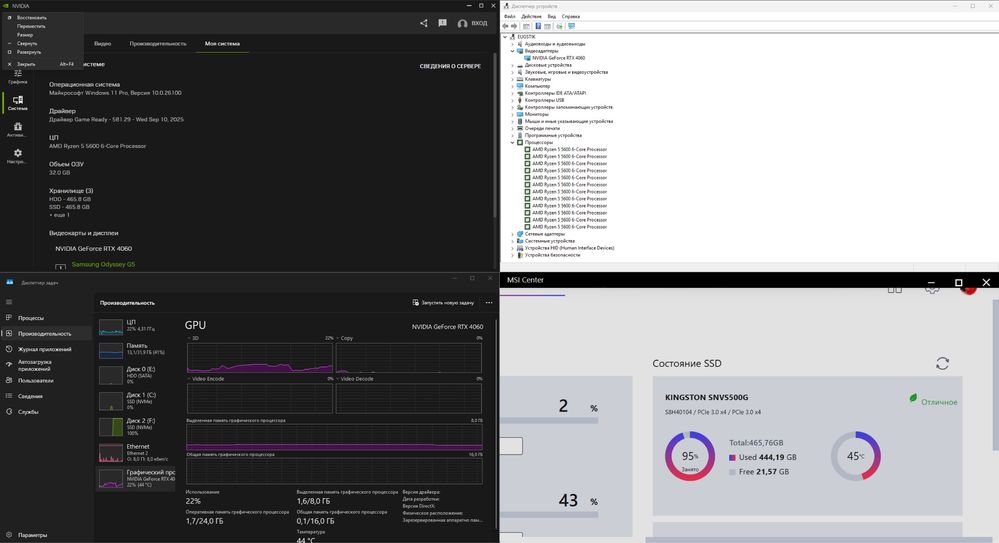Select NVIDIA GeForce RTX 4060 in Device Manager

point(558,58)
